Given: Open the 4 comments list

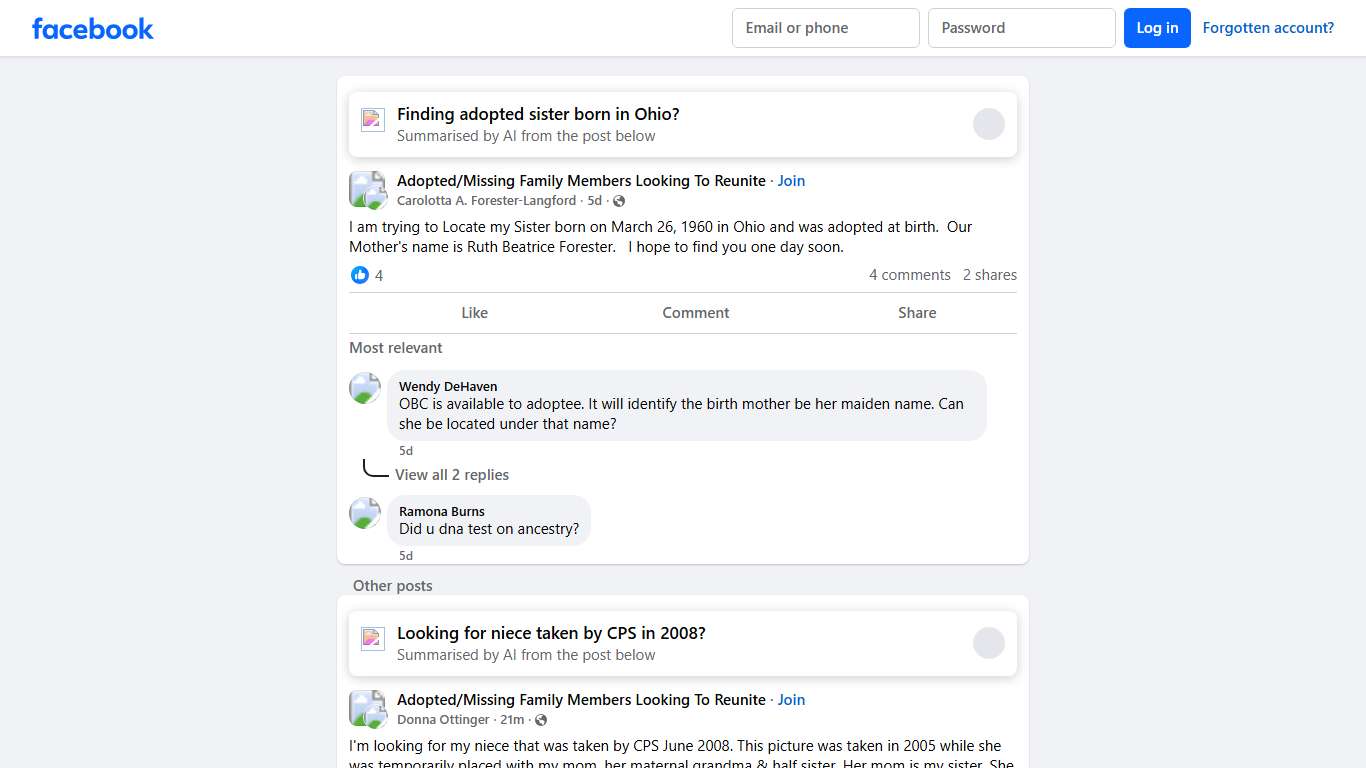Looking at the screenshot, I should 909,275.
